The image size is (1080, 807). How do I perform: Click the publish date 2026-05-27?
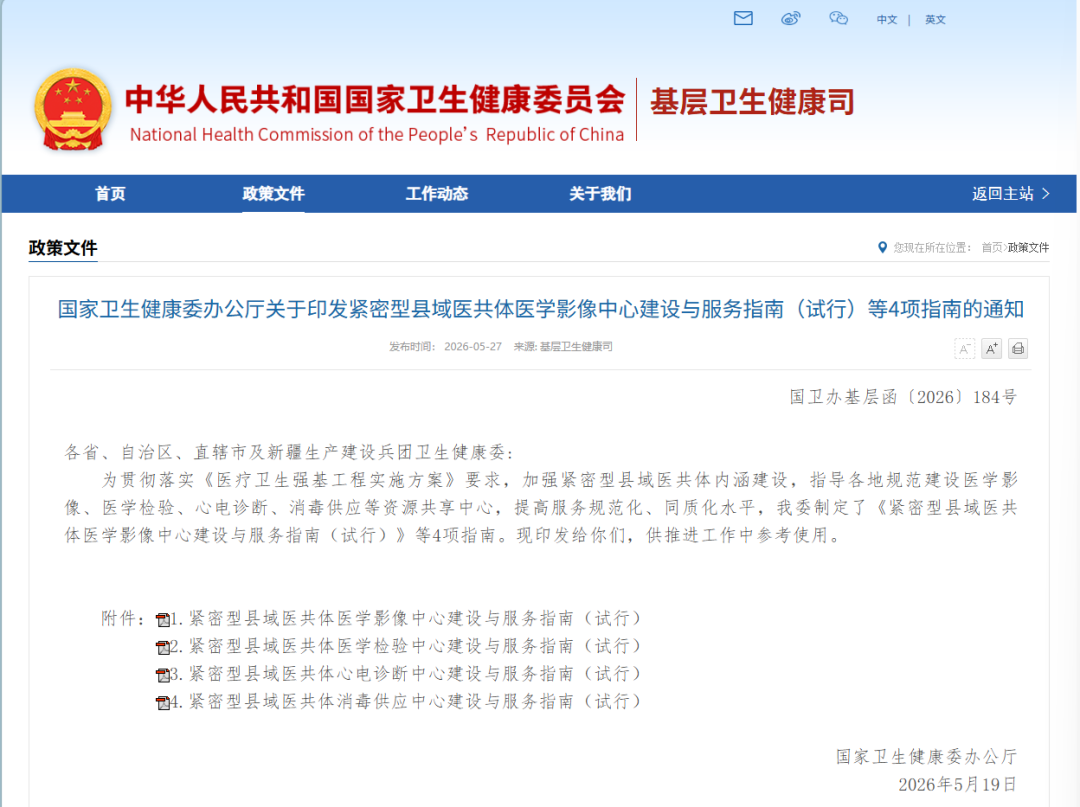tap(473, 346)
